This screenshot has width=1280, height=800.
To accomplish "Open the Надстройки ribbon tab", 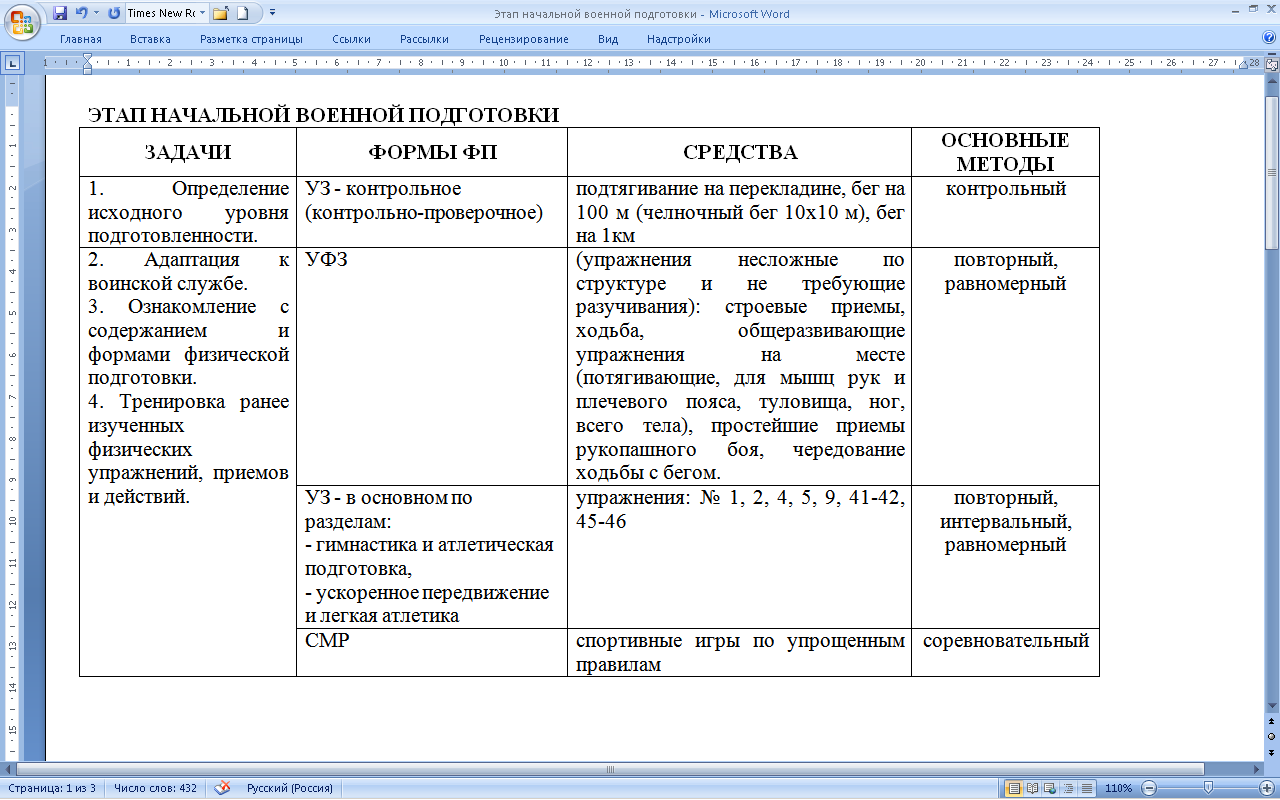I will tap(679, 39).
